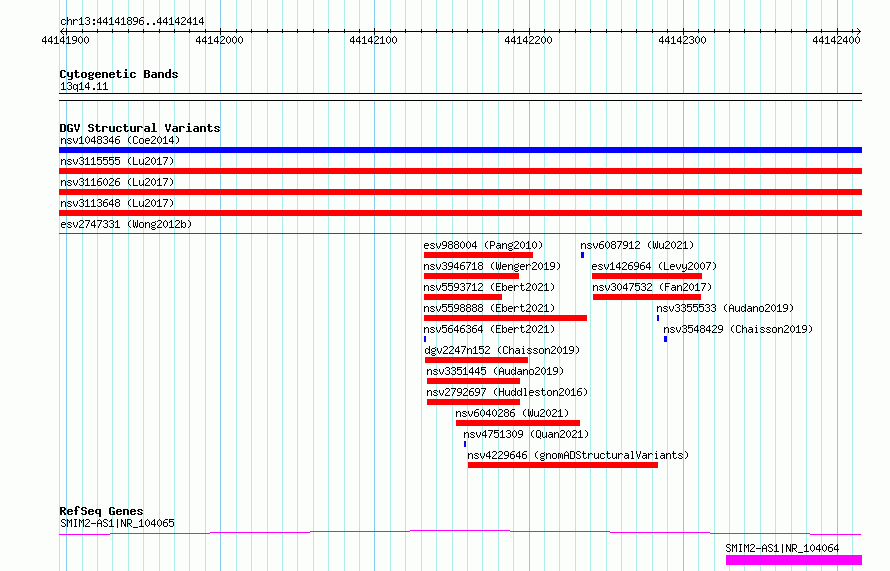Screen dimensions: 890x571
Task: Open nsv2792697 (Huddleston2016) variant
Action: click(x=507, y=392)
